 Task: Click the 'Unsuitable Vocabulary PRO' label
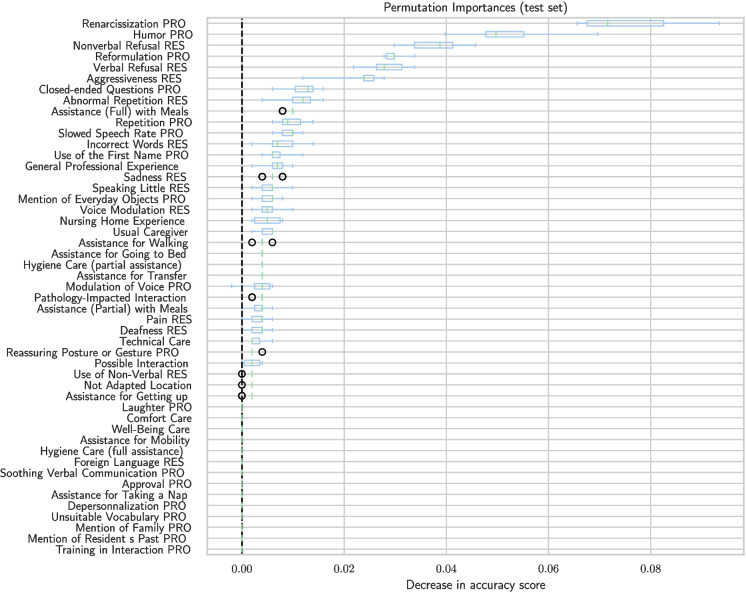(118, 516)
